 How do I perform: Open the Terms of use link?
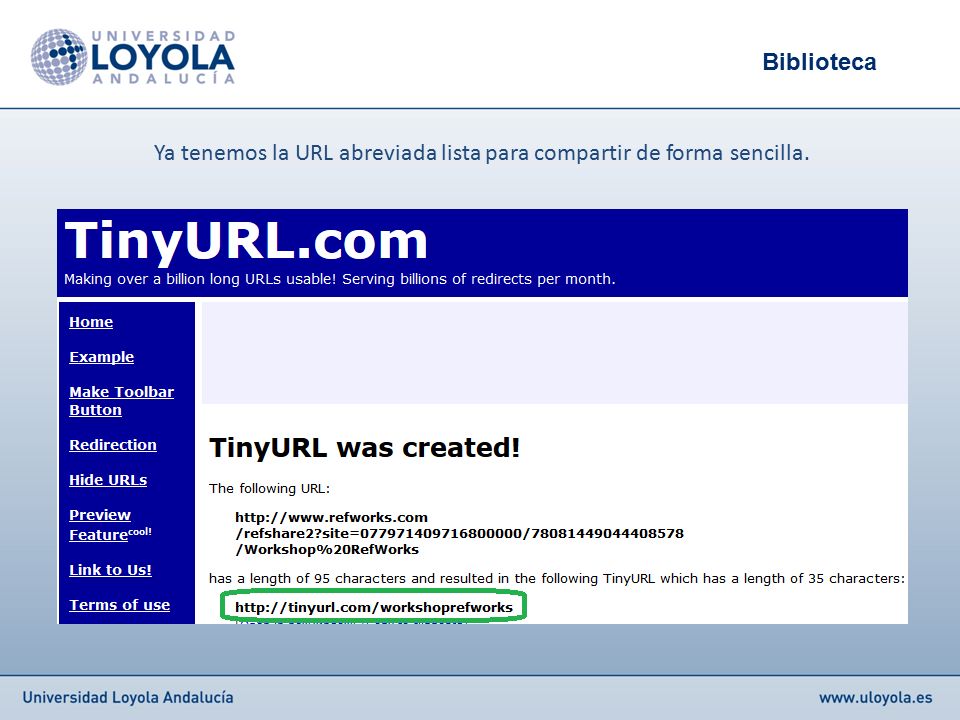pyautogui.click(x=119, y=605)
